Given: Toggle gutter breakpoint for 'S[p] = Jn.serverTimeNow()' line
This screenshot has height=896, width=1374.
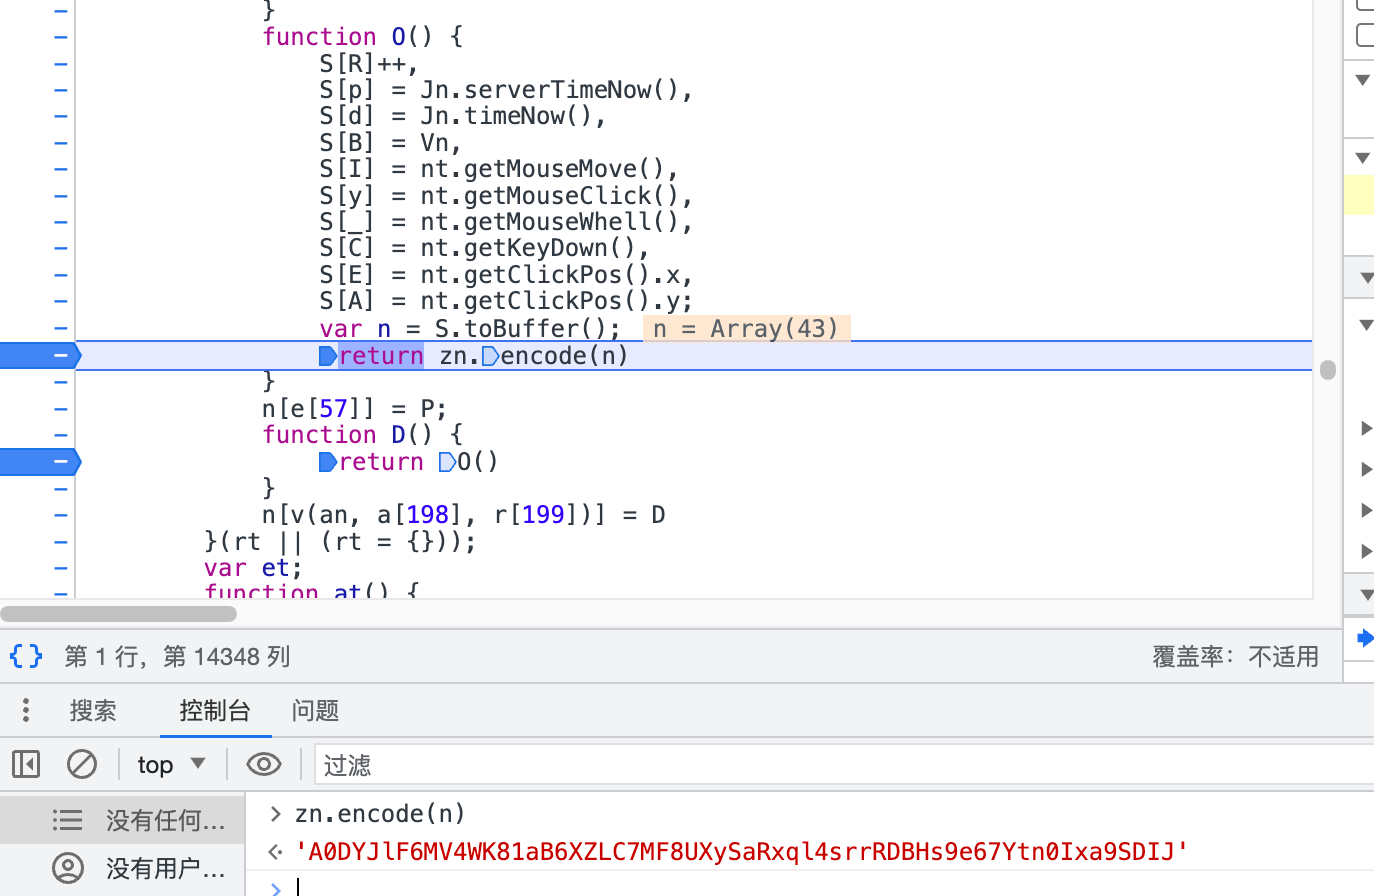Looking at the screenshot, I should pyautogui.click(x=61, y=90).
